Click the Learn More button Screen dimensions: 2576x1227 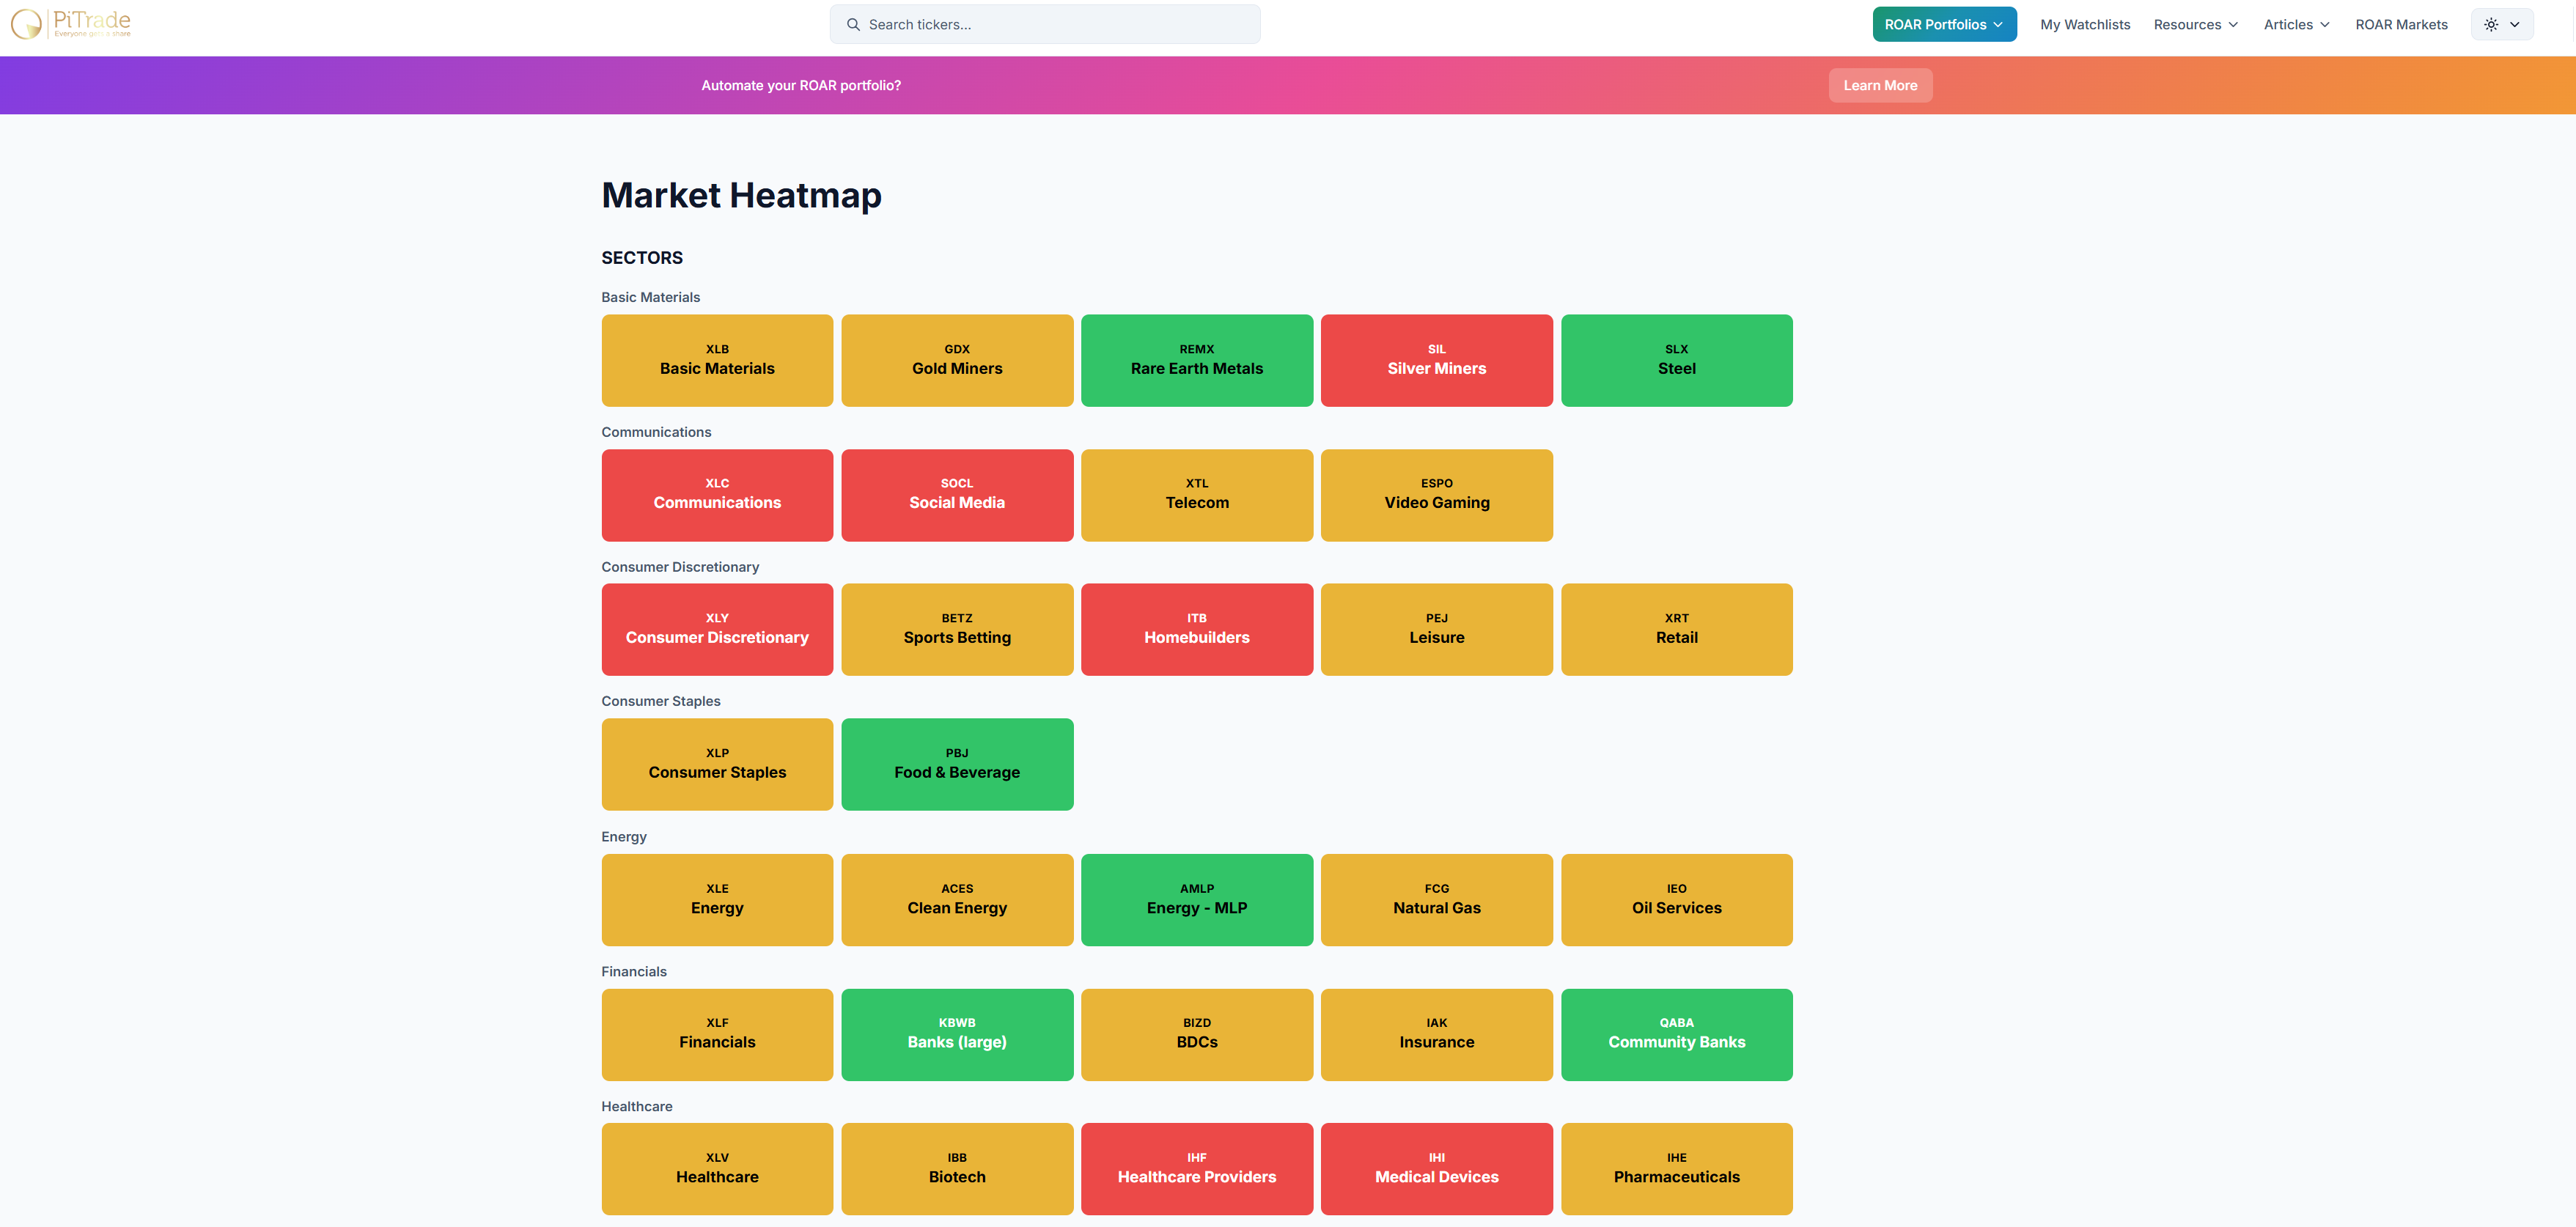tap(1879, 86)
